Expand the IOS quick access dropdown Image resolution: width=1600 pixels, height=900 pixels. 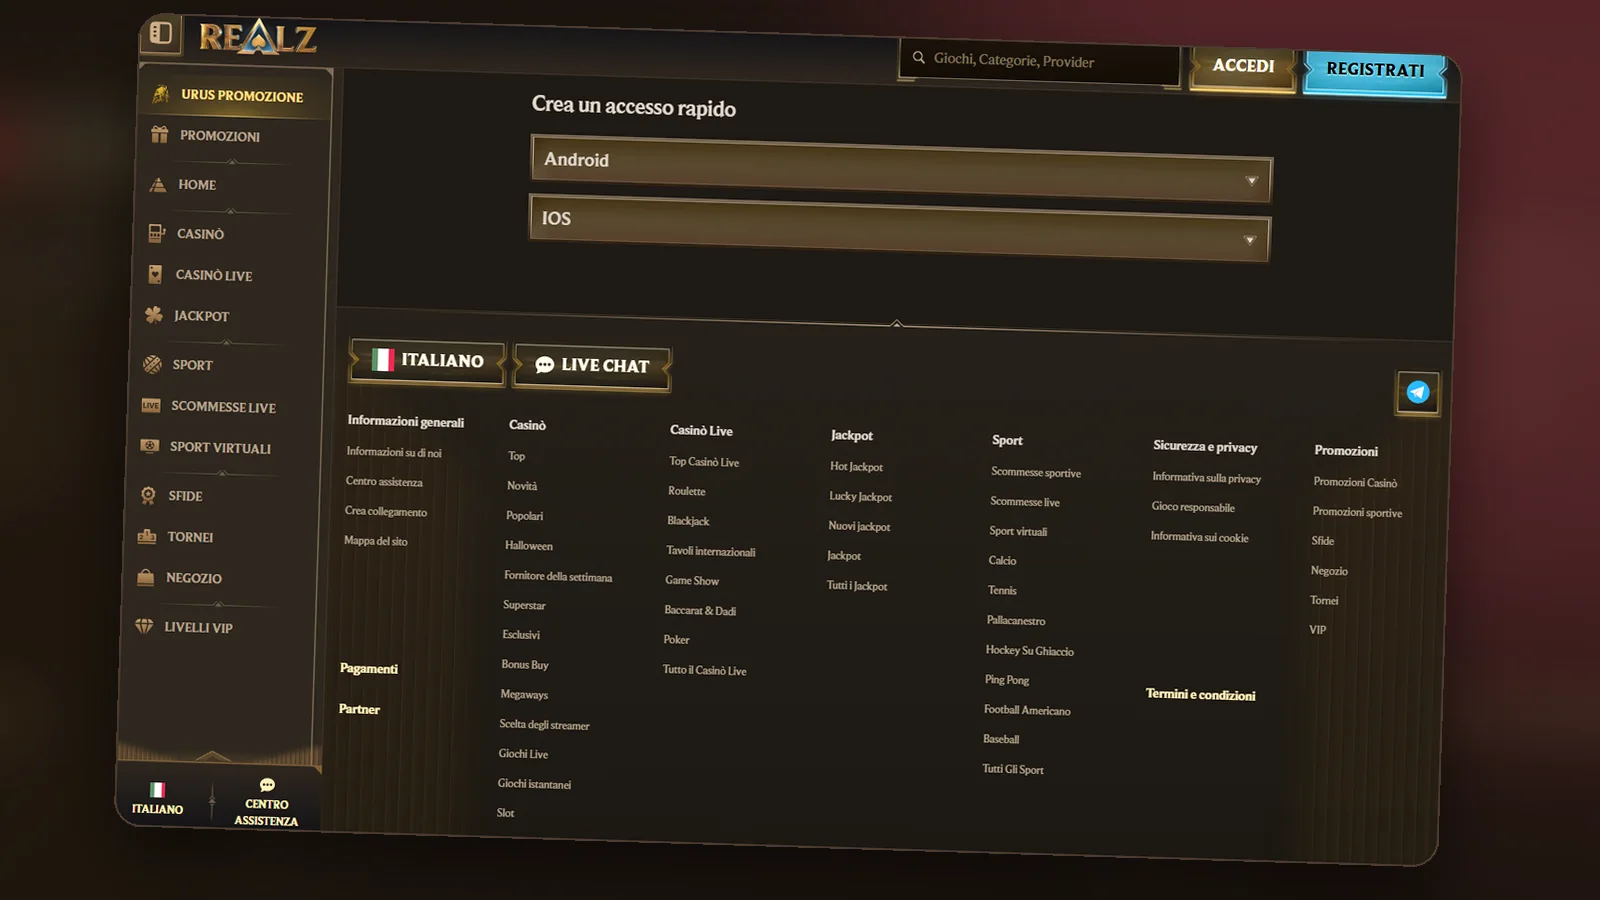[900, 229]
